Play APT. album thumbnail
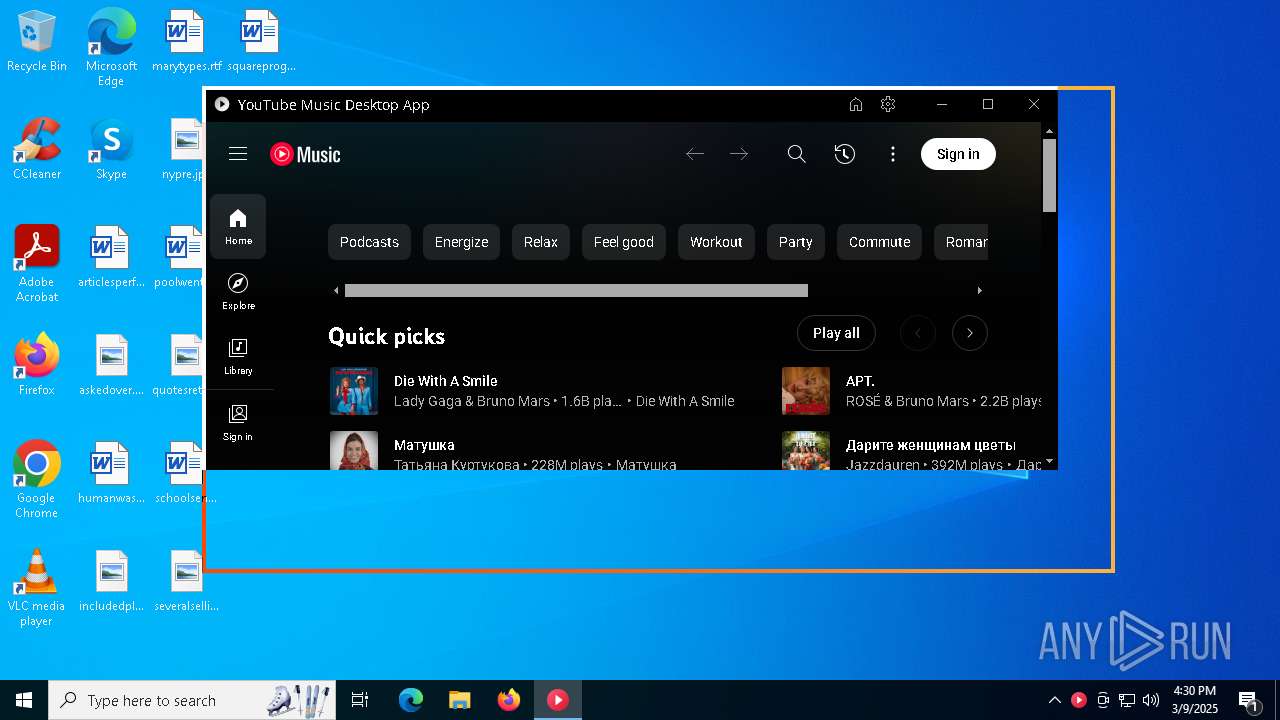The image size is (1280, 720). coord(806,391)
